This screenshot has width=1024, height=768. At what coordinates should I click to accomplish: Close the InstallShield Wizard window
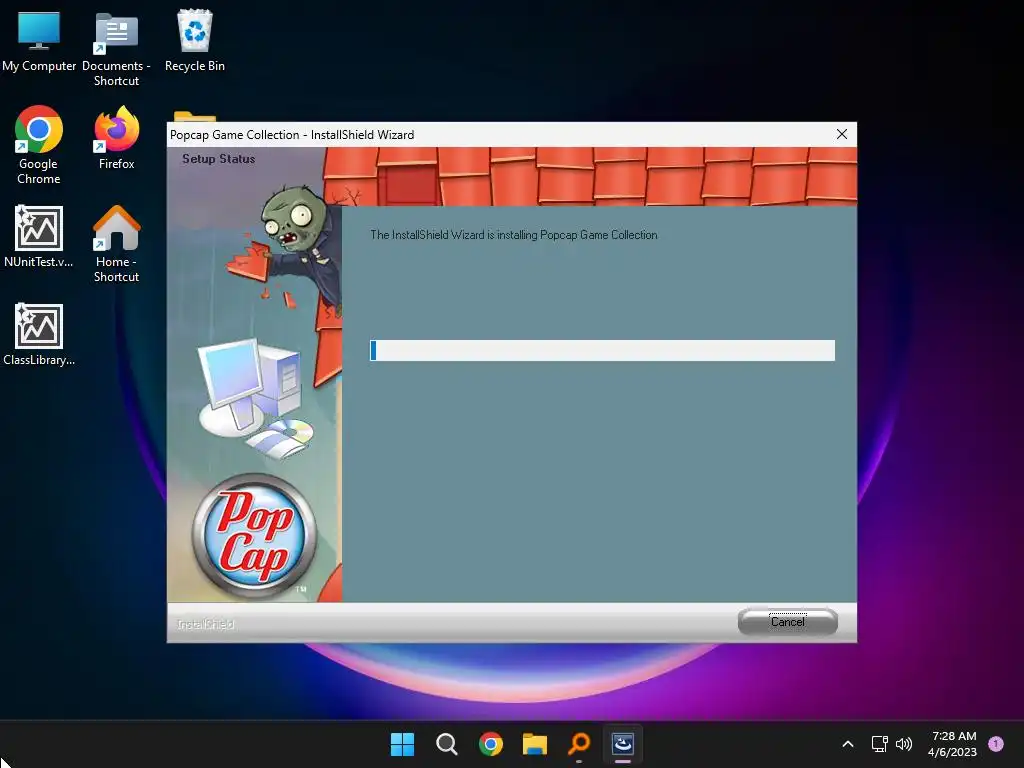(x=842, y=134)
